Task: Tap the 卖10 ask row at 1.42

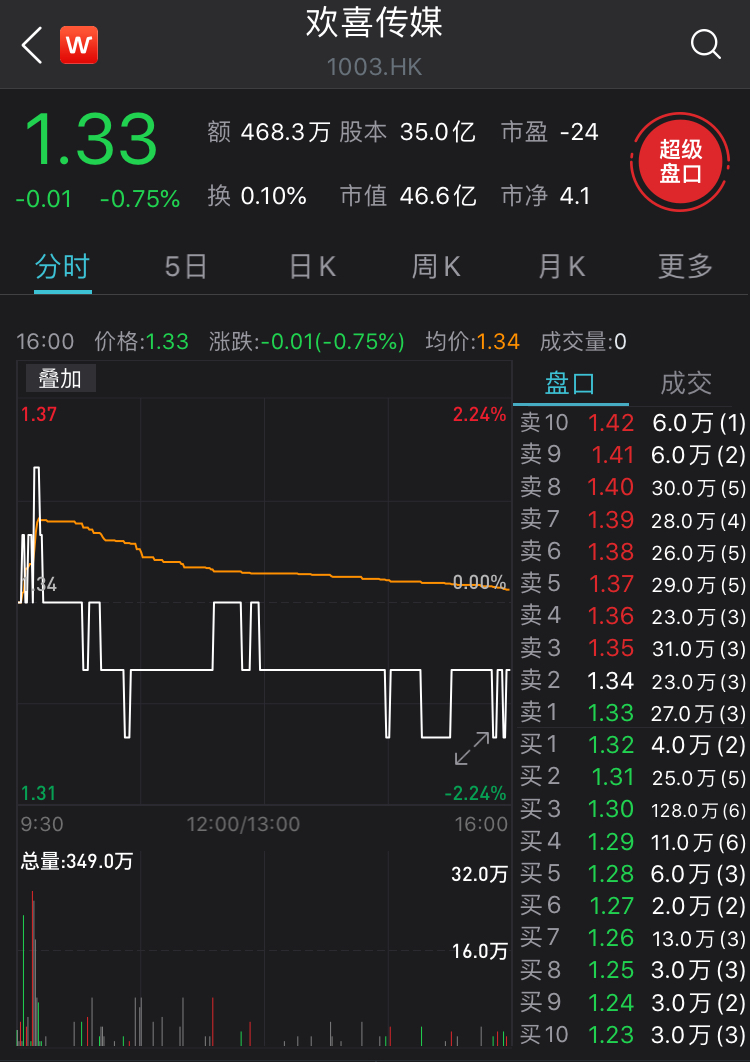Action: coord(632,422)
